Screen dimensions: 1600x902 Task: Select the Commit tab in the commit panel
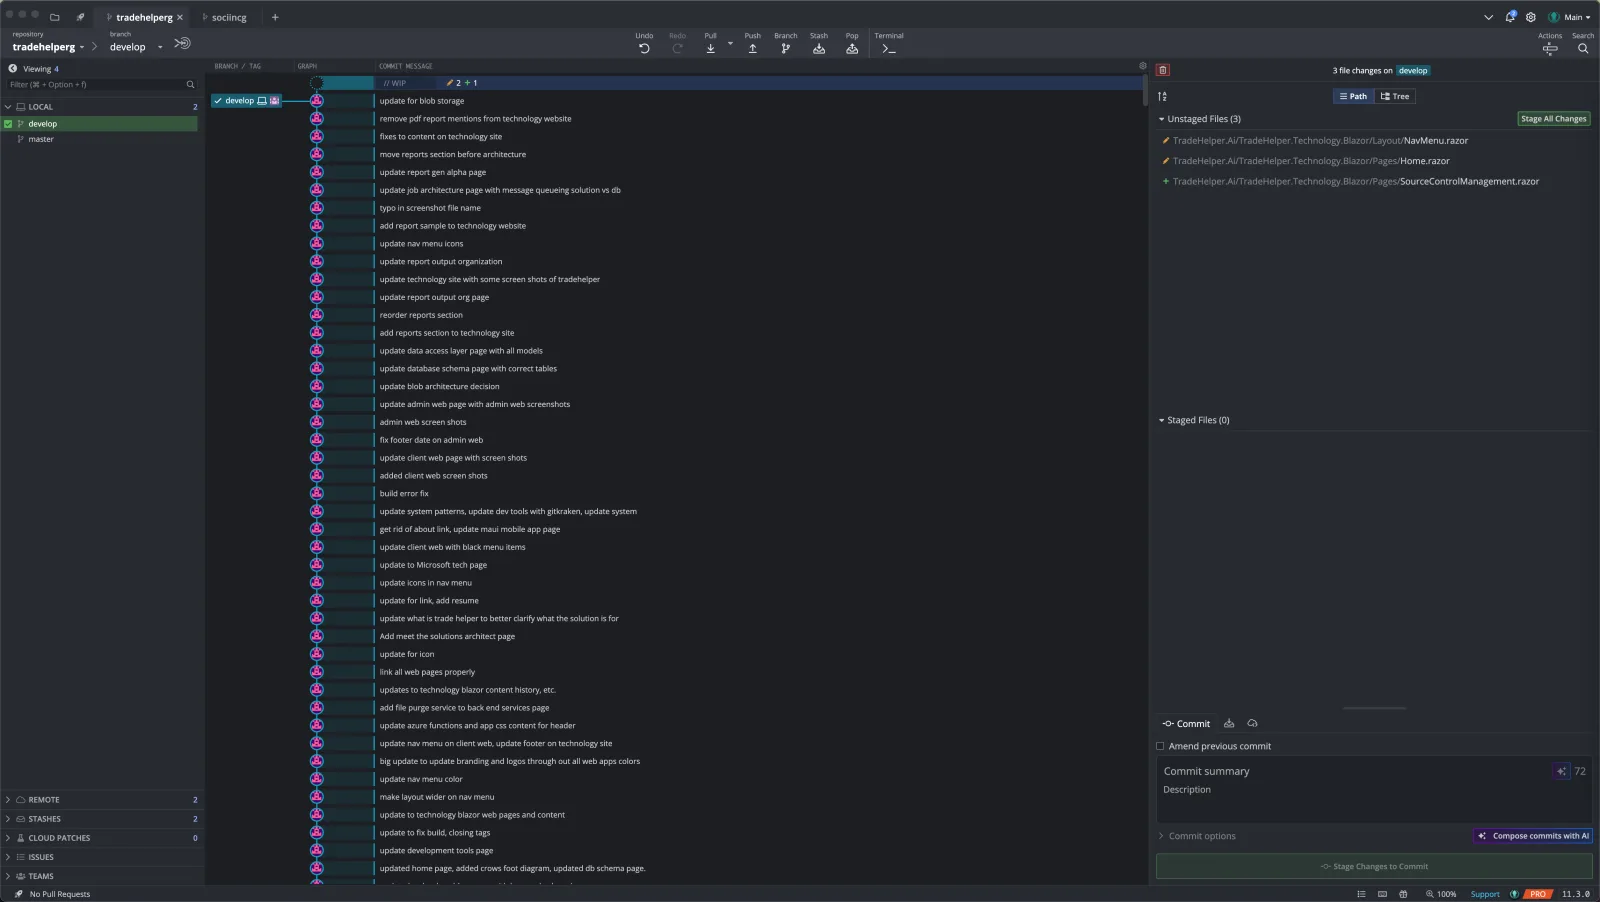click(x=1186, y=723)
